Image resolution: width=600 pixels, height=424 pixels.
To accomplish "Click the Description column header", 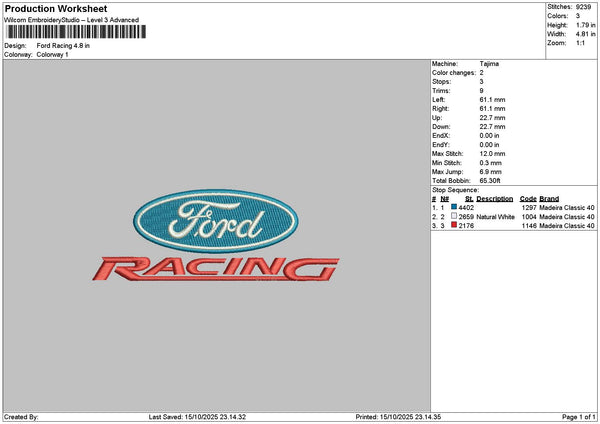I will pyautogui.click(x=494, y=198).
